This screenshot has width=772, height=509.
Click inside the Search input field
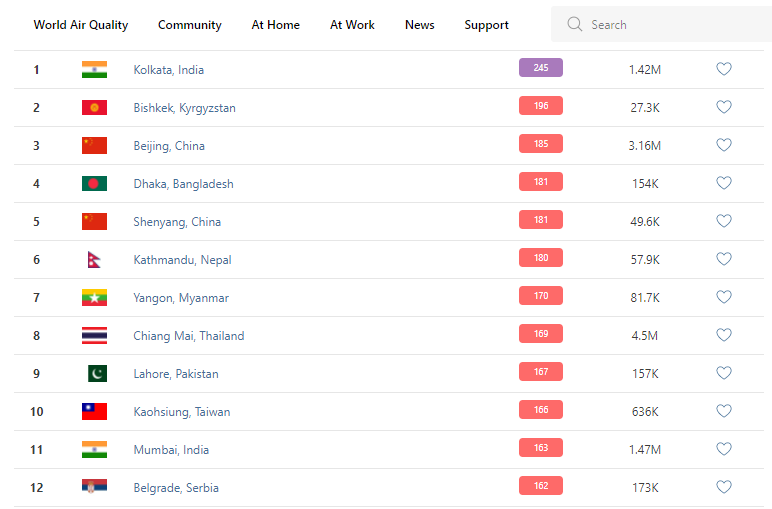[x=670, y=25]
